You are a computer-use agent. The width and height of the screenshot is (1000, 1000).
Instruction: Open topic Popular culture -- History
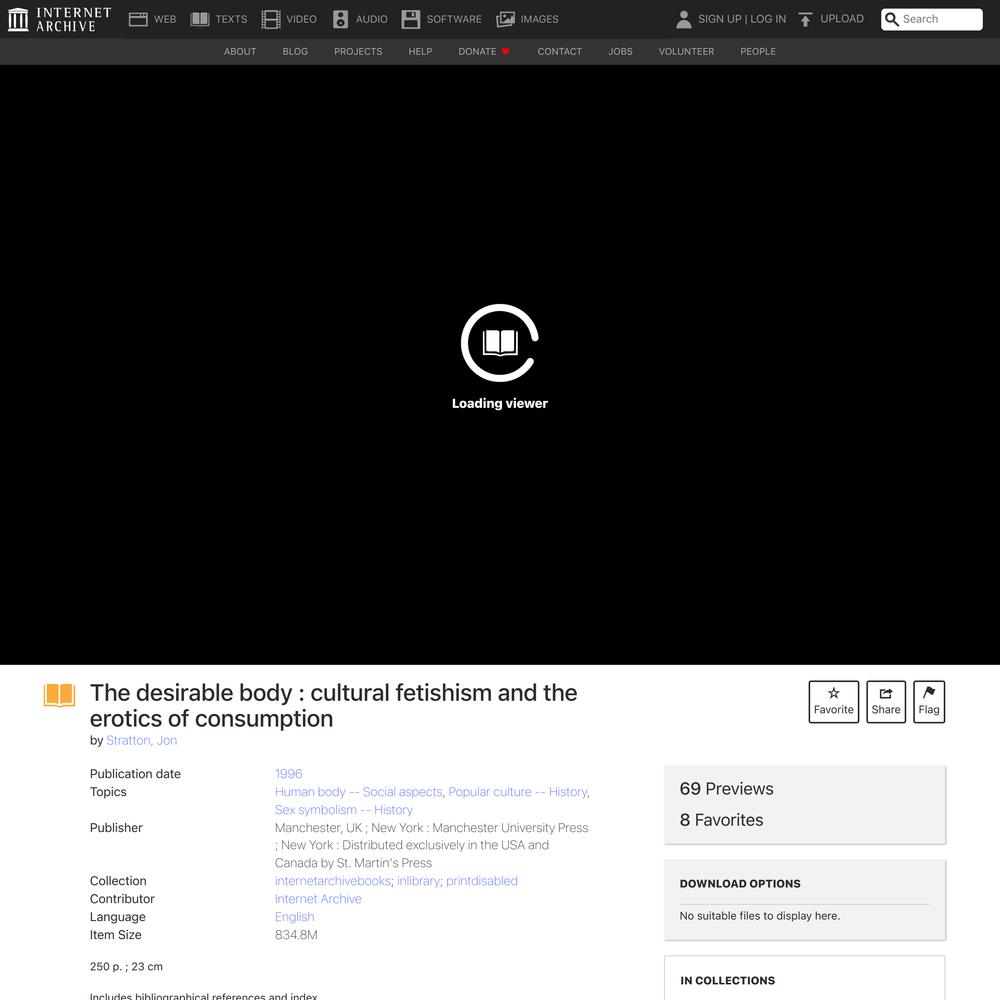[517, 791]
